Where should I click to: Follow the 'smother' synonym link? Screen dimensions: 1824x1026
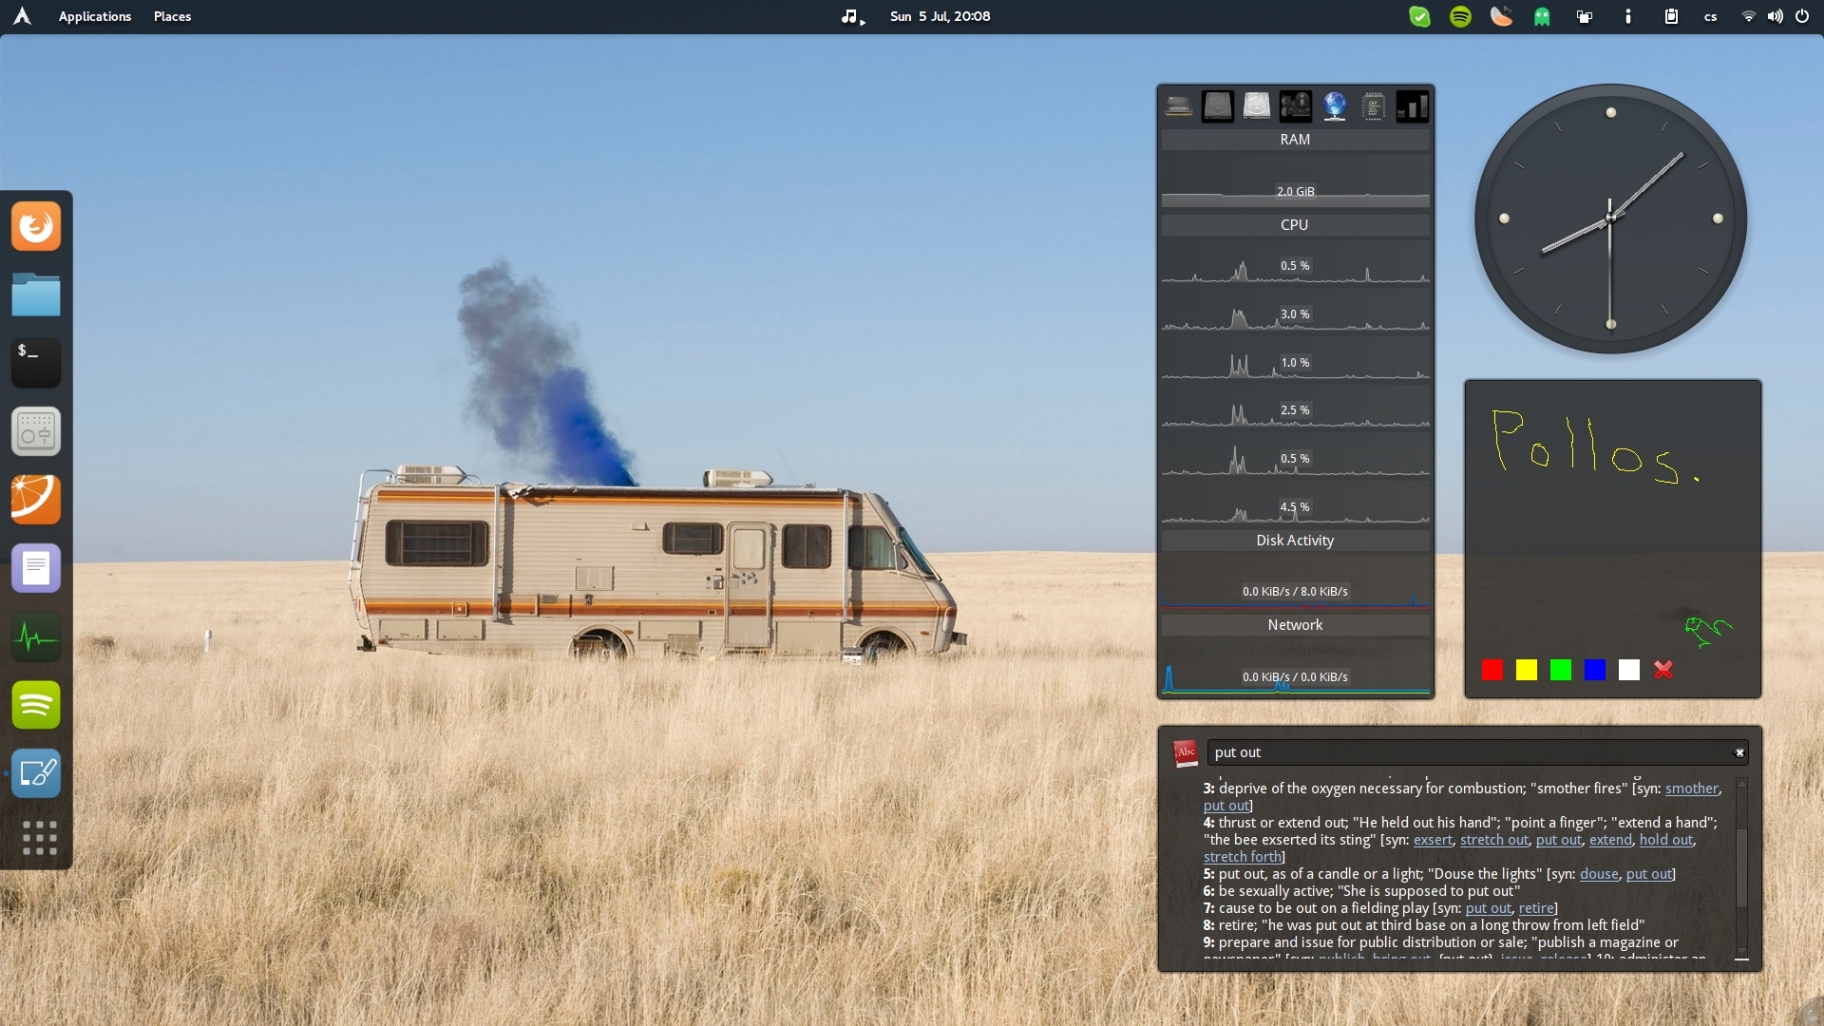coord(1691,788)
